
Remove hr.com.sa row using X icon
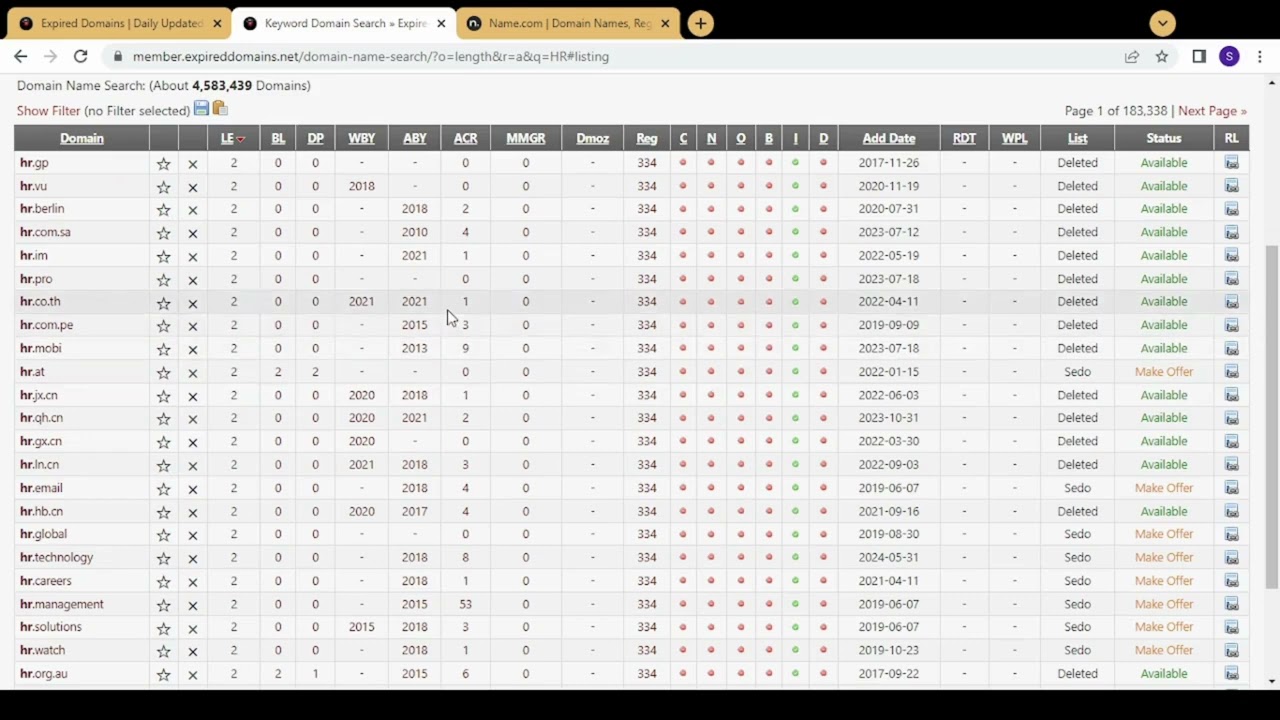[193, 233]
